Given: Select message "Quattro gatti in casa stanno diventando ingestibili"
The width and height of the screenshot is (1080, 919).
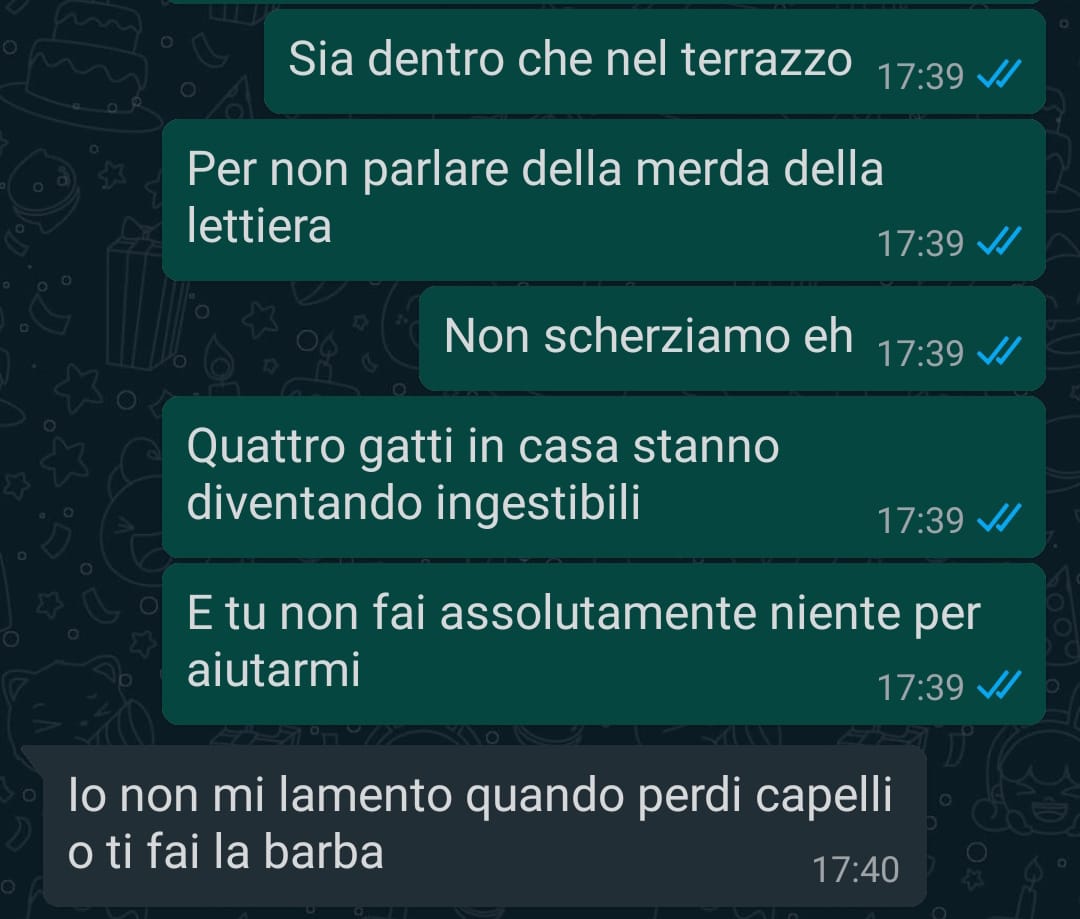Looking at the screenshot, I should coord(604,477).
